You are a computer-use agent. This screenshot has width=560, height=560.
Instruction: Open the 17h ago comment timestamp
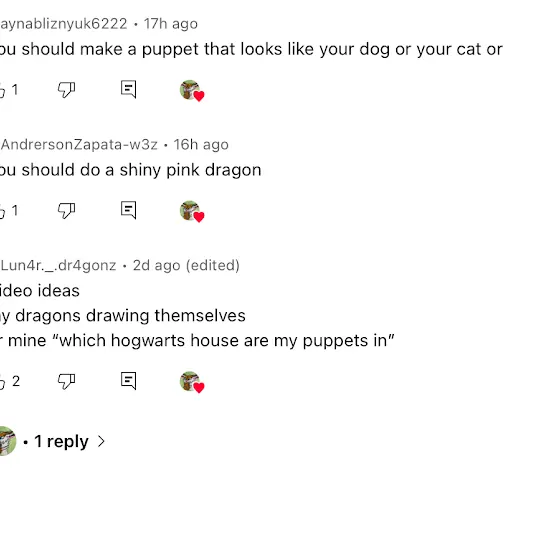170,24
